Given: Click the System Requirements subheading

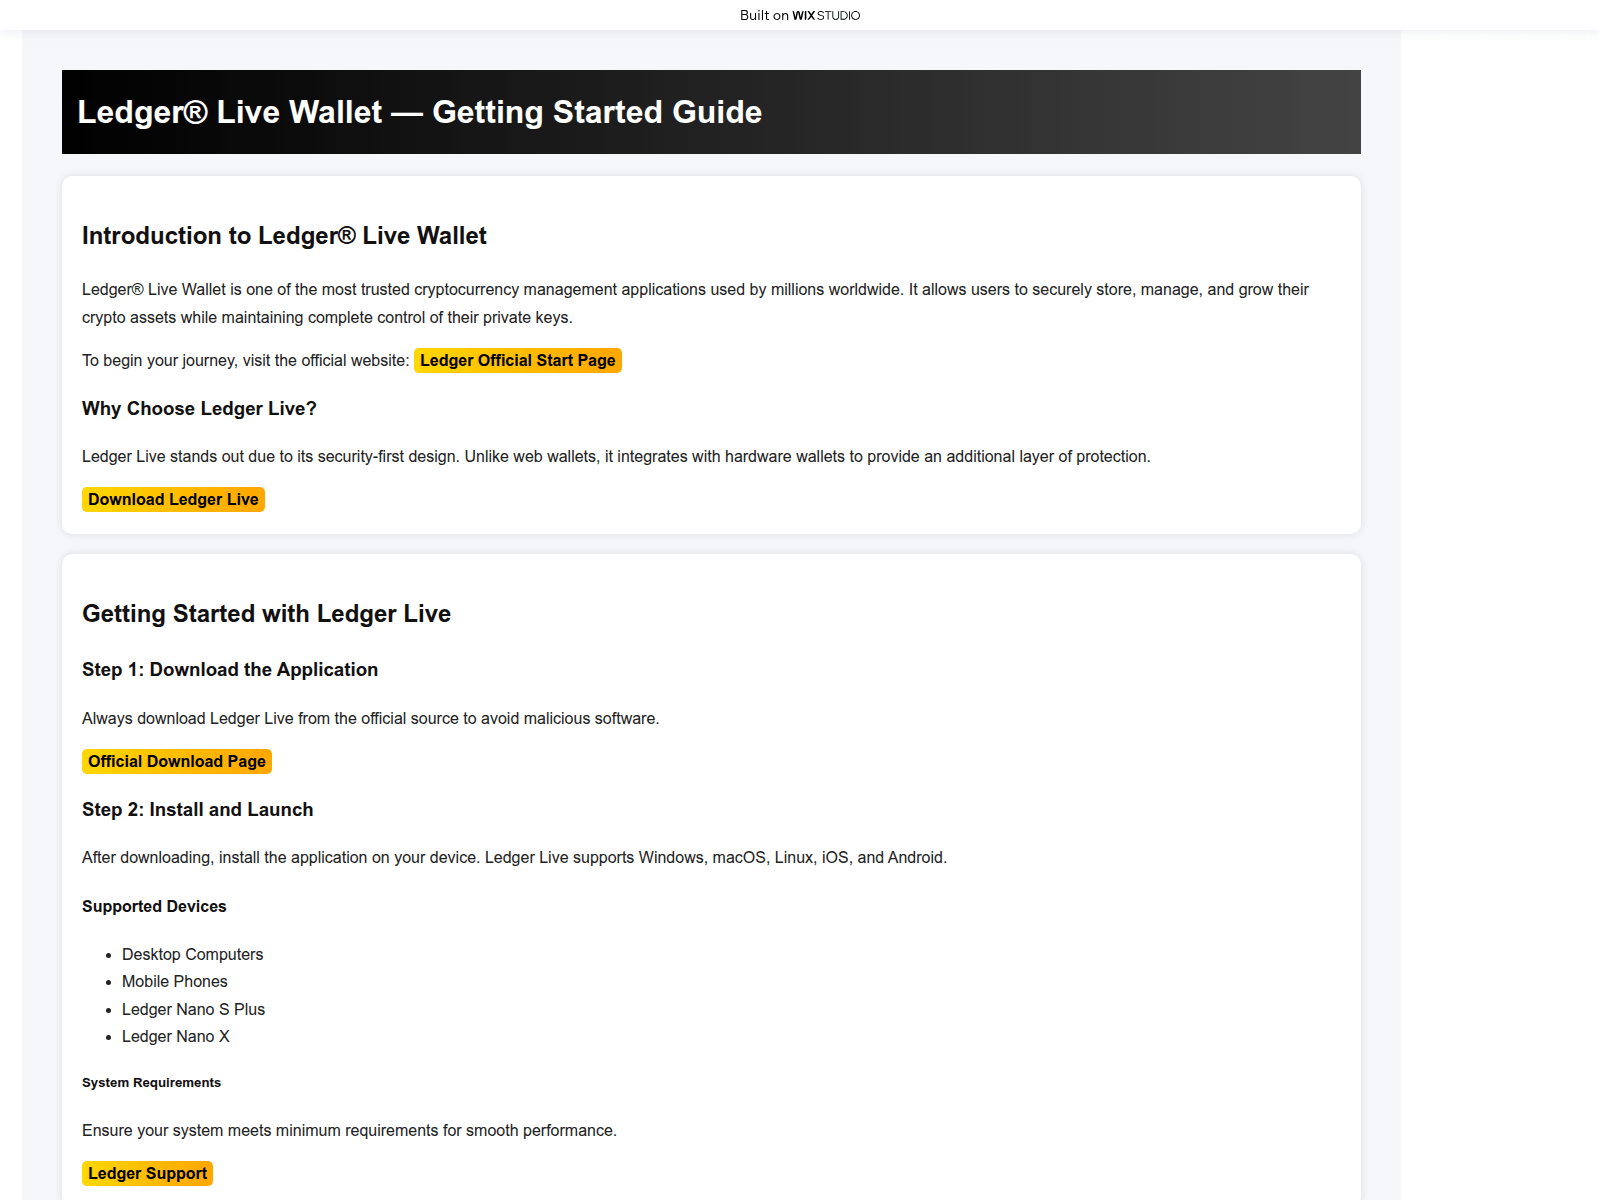Looking at the screenshot, I should [x=151, y=1082].
